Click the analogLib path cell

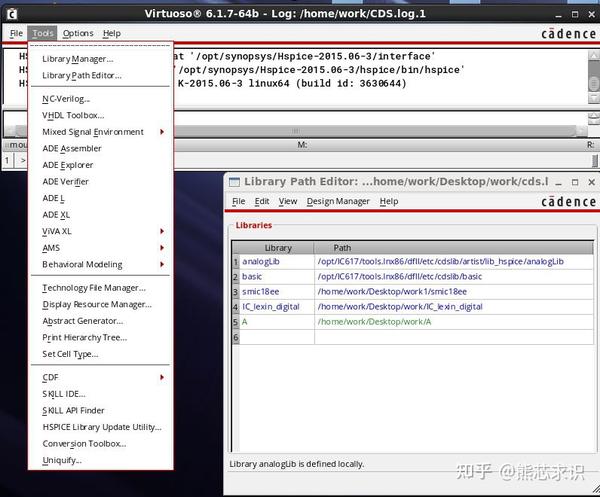click(x=453, y=261)
